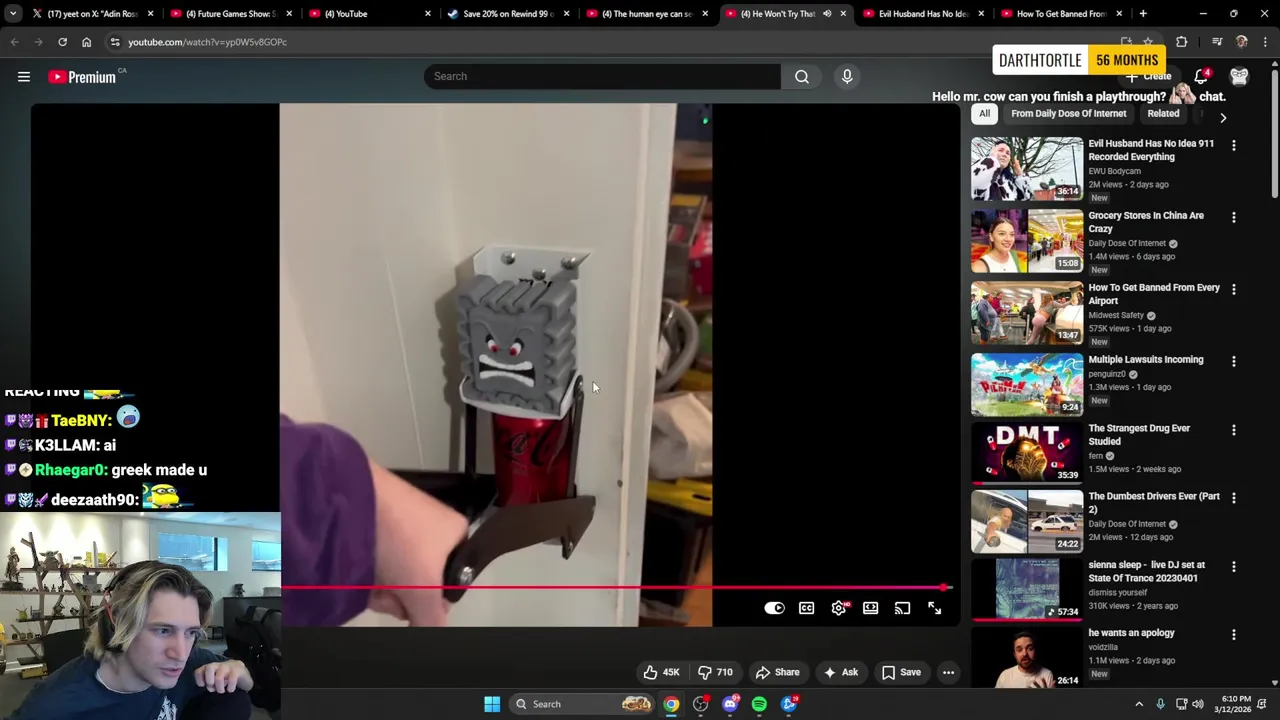The width and height of the screenshot is (1280, 720).
Task: Turn on closed captions (CC)
Action: [x=806, y=608]
